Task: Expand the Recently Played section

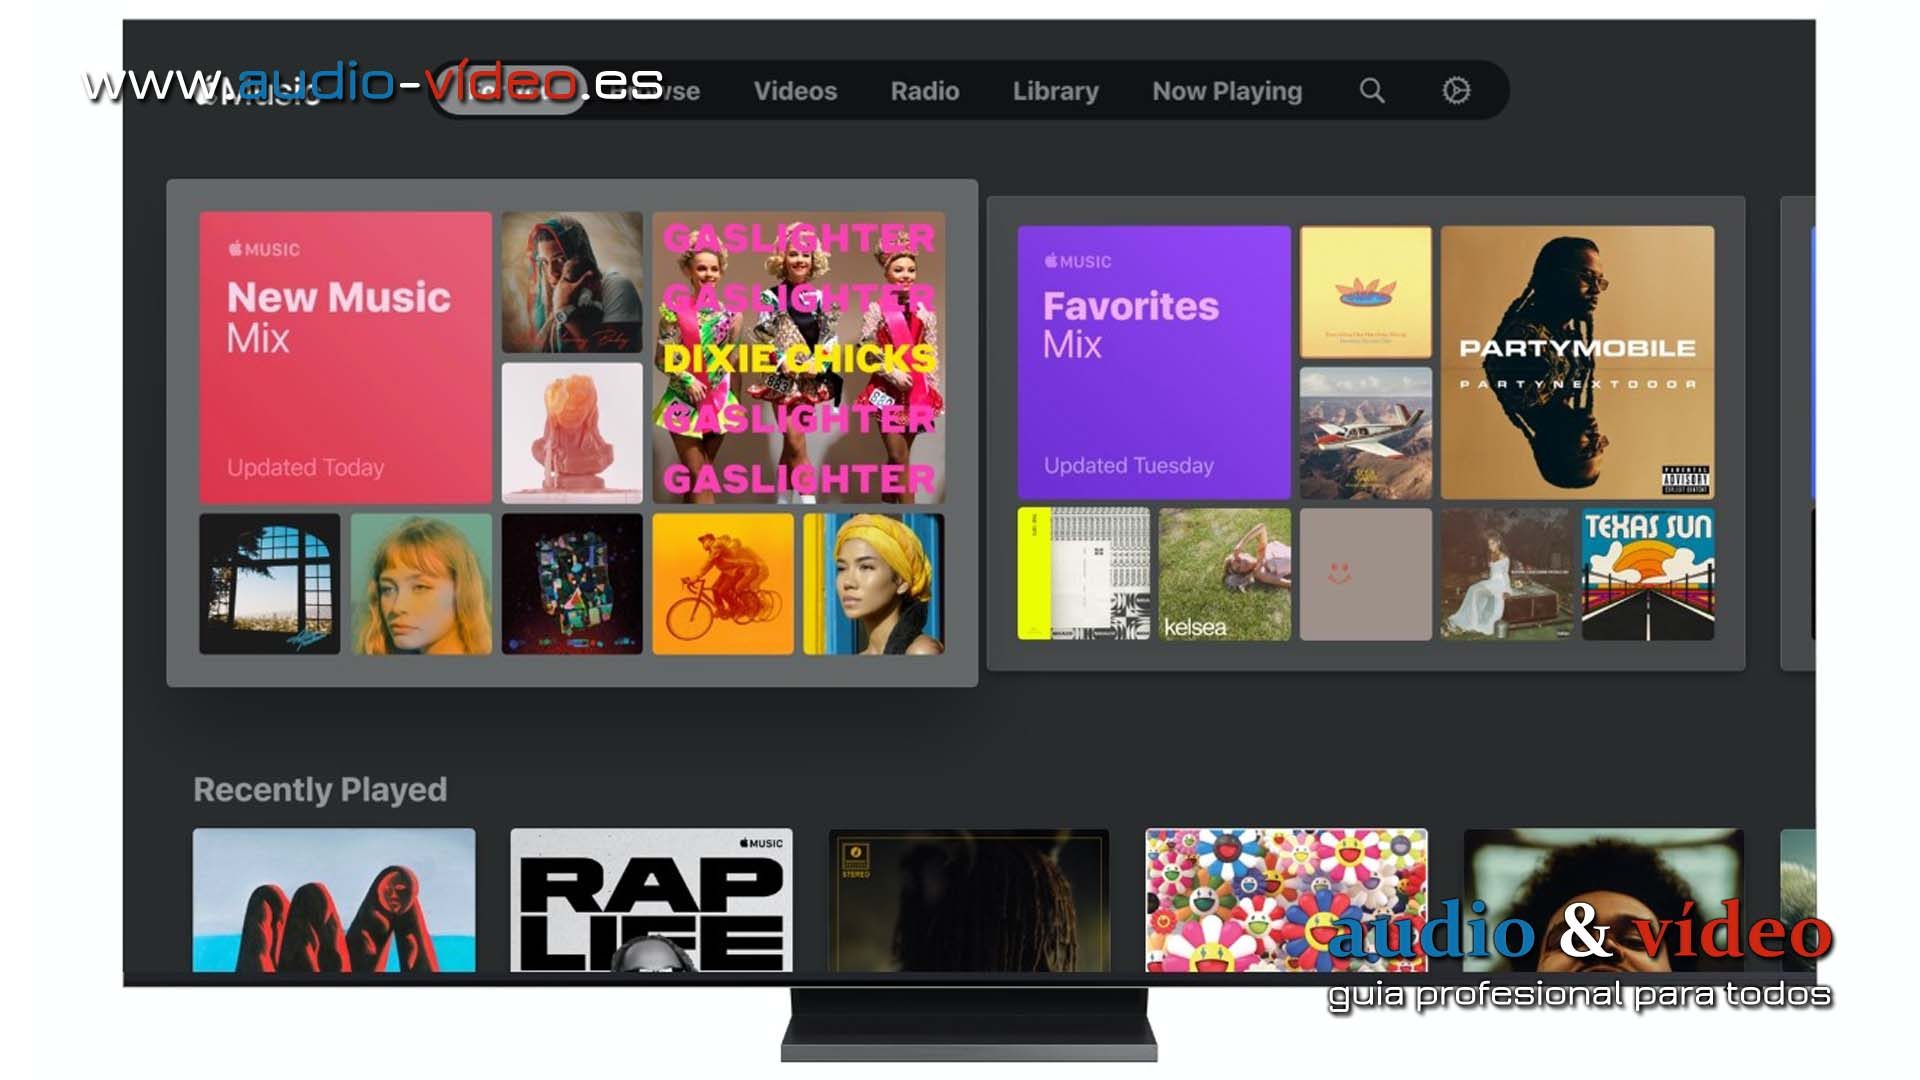Action: (320, 787)
